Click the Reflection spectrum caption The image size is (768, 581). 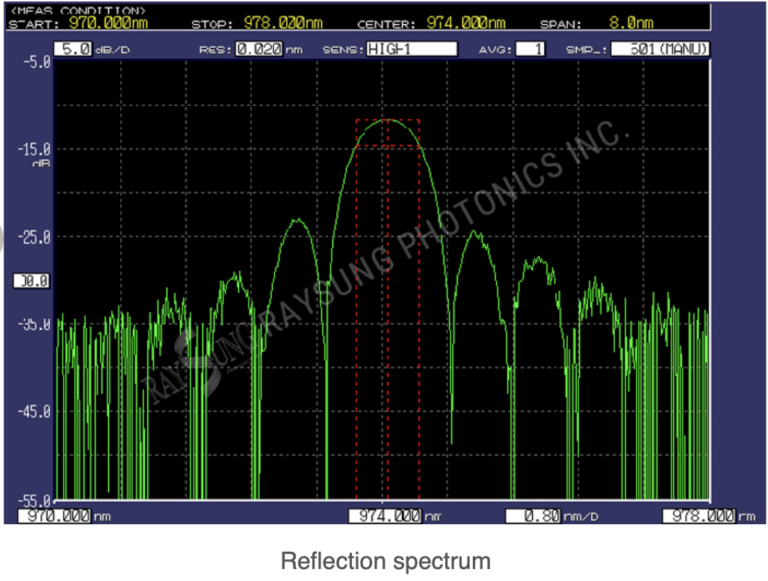point(386,561)
